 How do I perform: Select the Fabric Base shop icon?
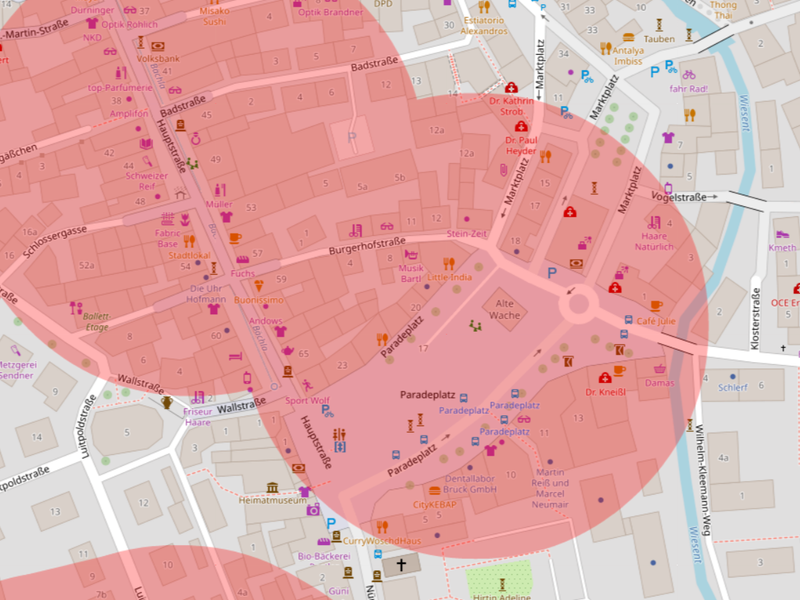[168, 219]
